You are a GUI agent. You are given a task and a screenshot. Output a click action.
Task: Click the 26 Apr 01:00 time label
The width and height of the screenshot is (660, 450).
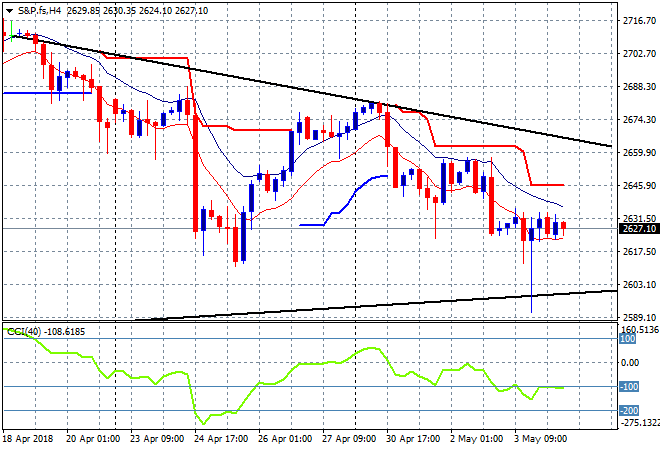[x=285, y=439]
